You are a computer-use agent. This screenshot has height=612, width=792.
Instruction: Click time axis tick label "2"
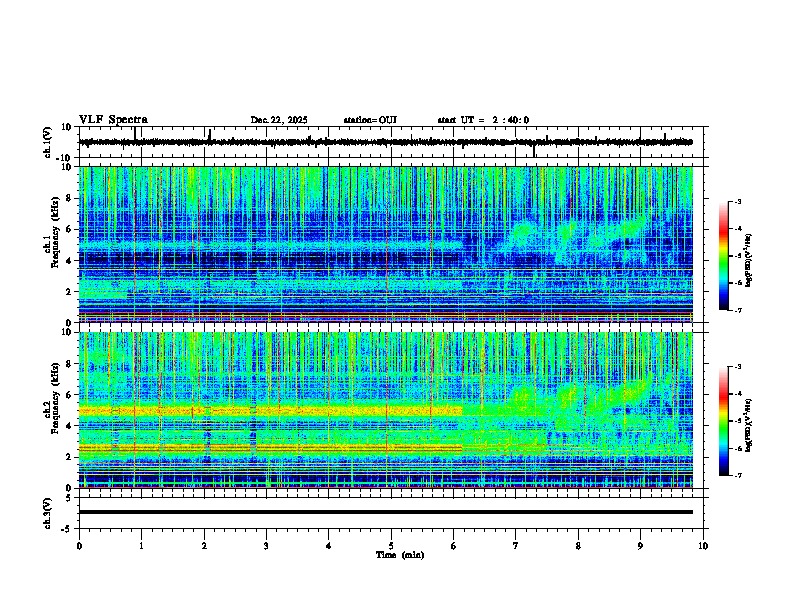204,546
